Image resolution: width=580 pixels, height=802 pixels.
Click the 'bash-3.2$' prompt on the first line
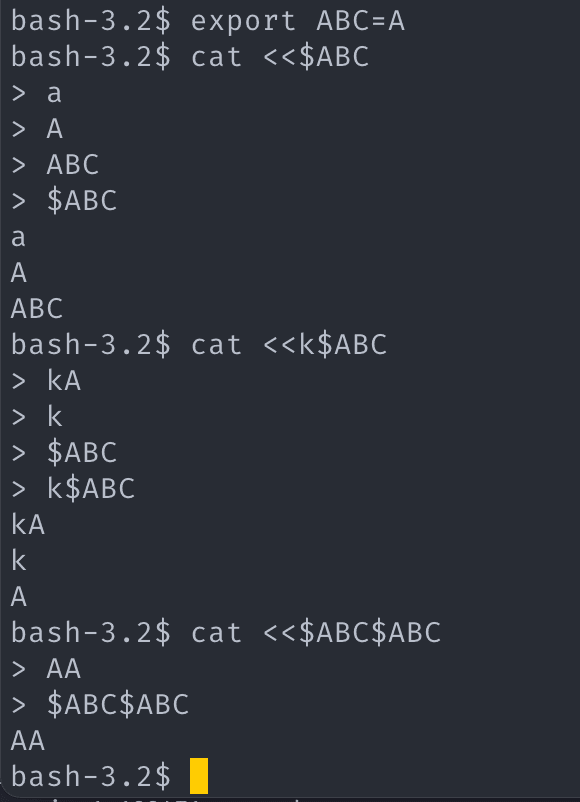(x=91, y=21)
